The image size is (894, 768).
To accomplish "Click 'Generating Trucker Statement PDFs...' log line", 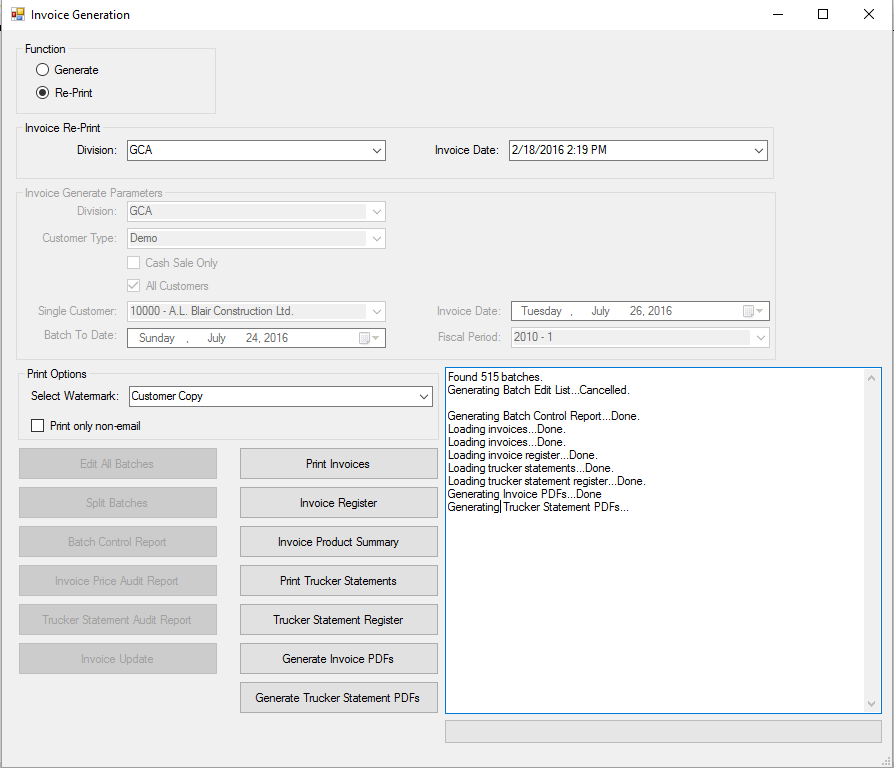I will coord(538,507).
